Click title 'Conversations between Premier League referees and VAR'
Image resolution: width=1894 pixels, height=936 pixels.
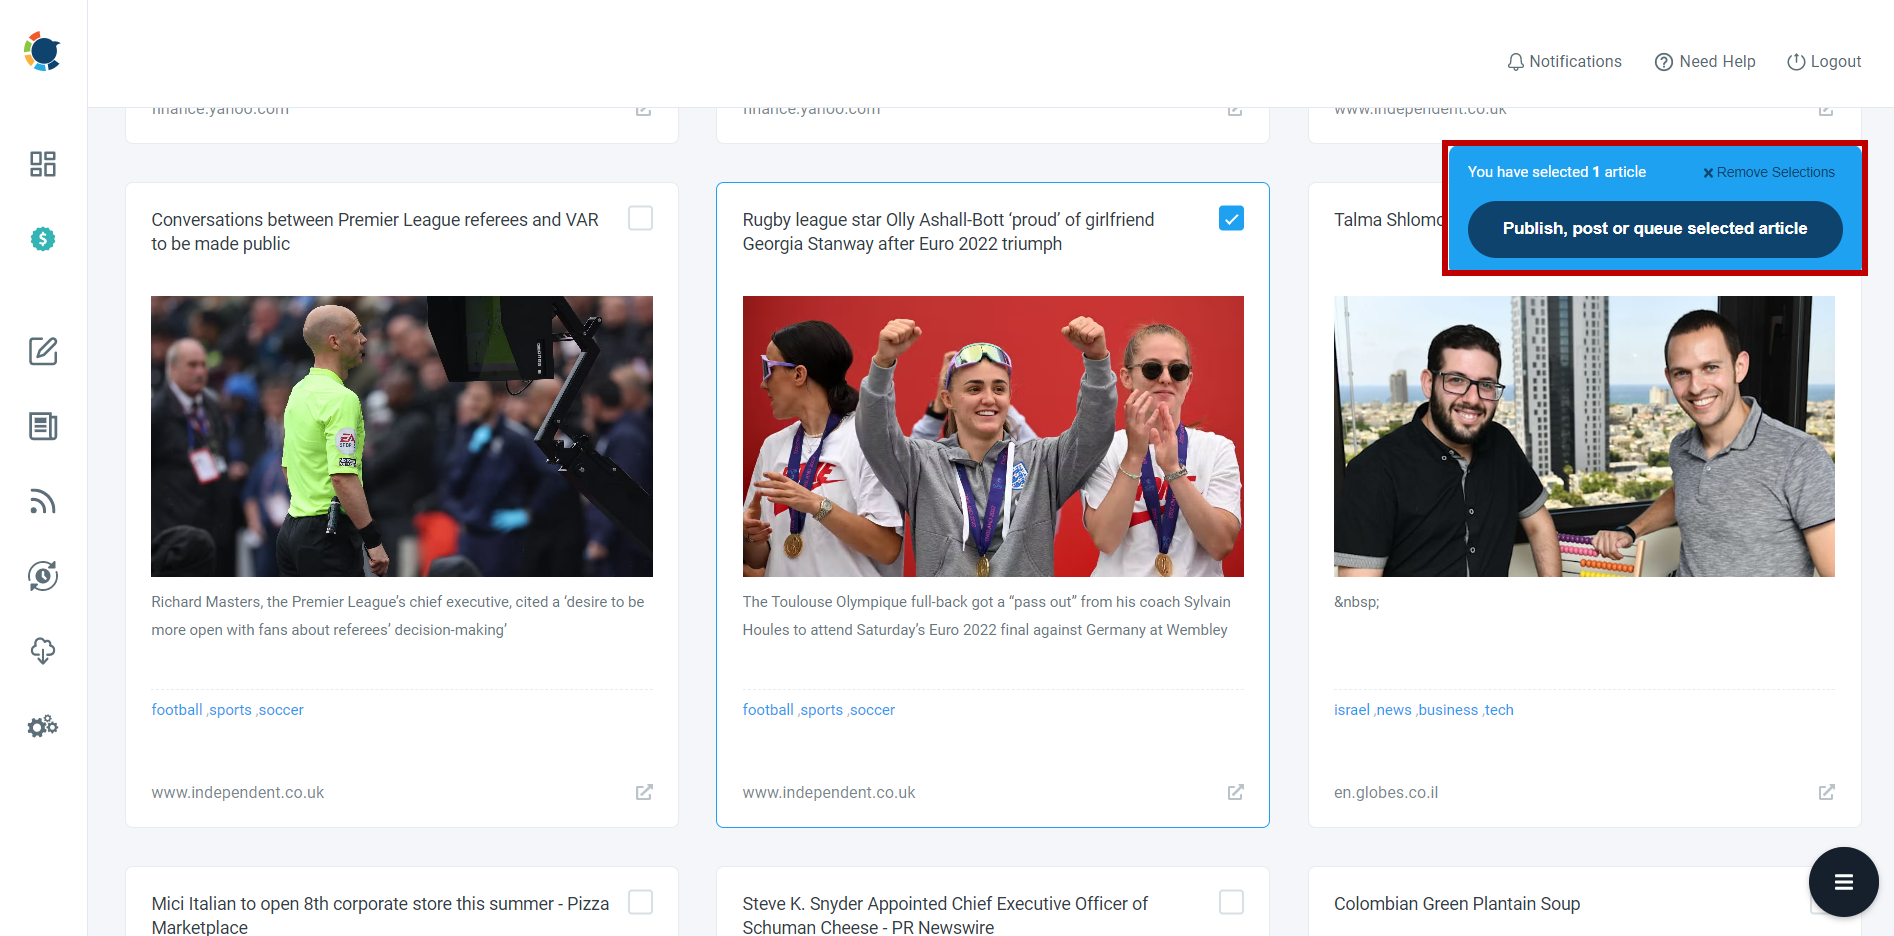tap(375, 232)
